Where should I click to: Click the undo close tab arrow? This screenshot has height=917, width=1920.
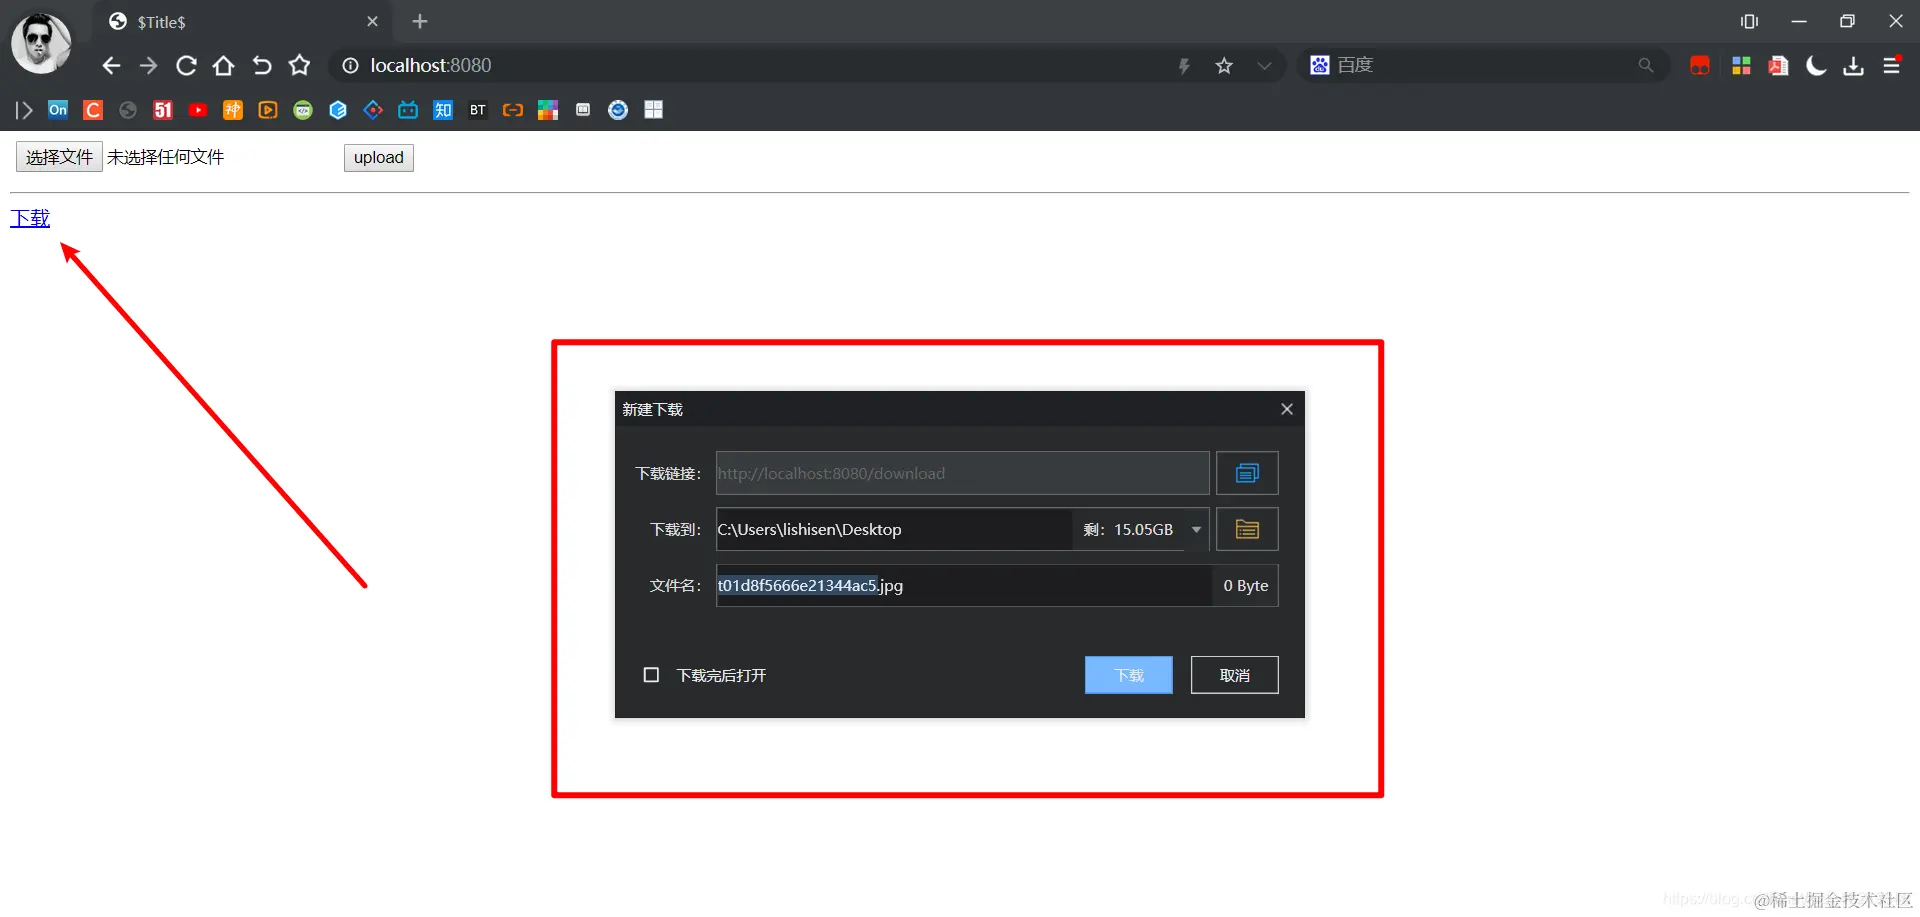tap(261, 66)
